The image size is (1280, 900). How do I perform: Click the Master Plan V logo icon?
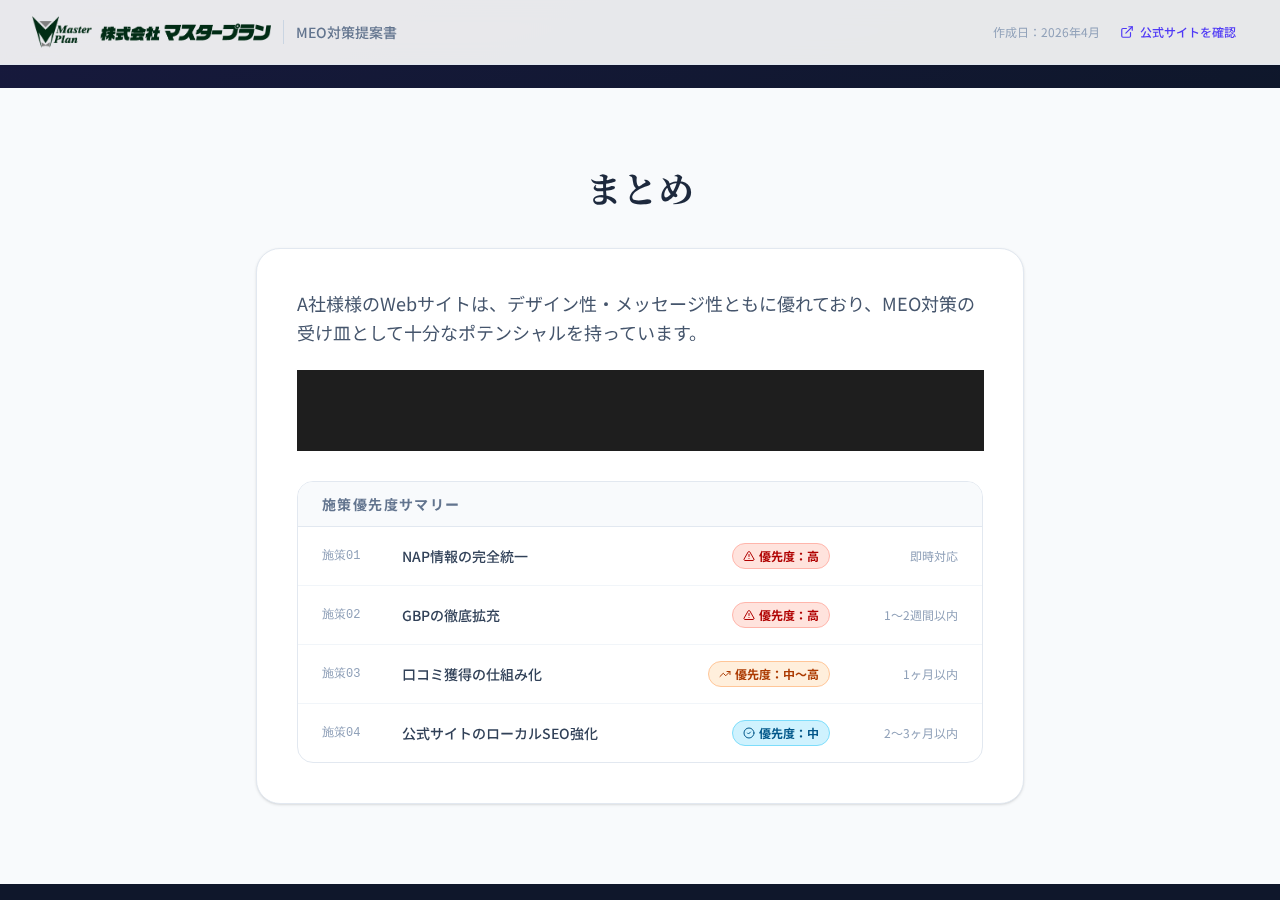[x=45, y=30]
